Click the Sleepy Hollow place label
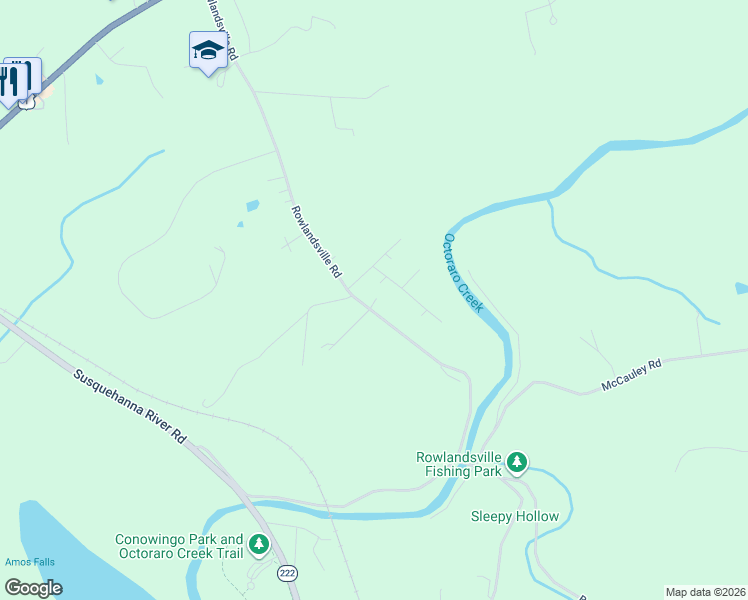Screen dimensions: 748x600 [x=515, y=517]
